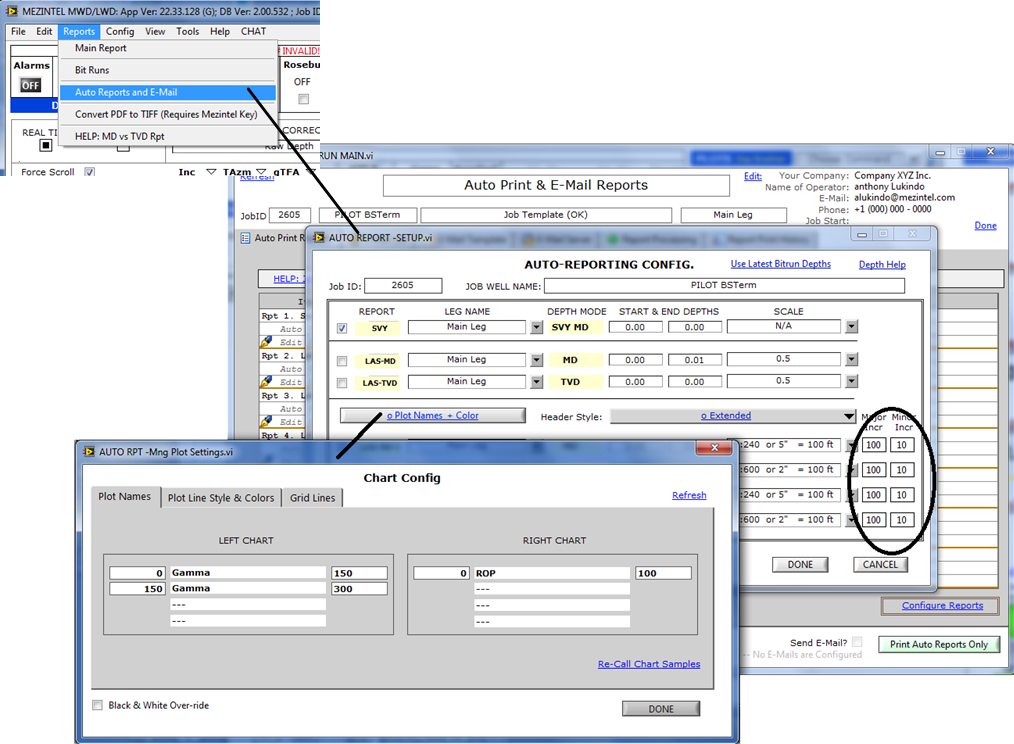Toggle Black & White Over-ride checkbox
This screenshot has width=1014, height=744.
(x=98, y=705)
